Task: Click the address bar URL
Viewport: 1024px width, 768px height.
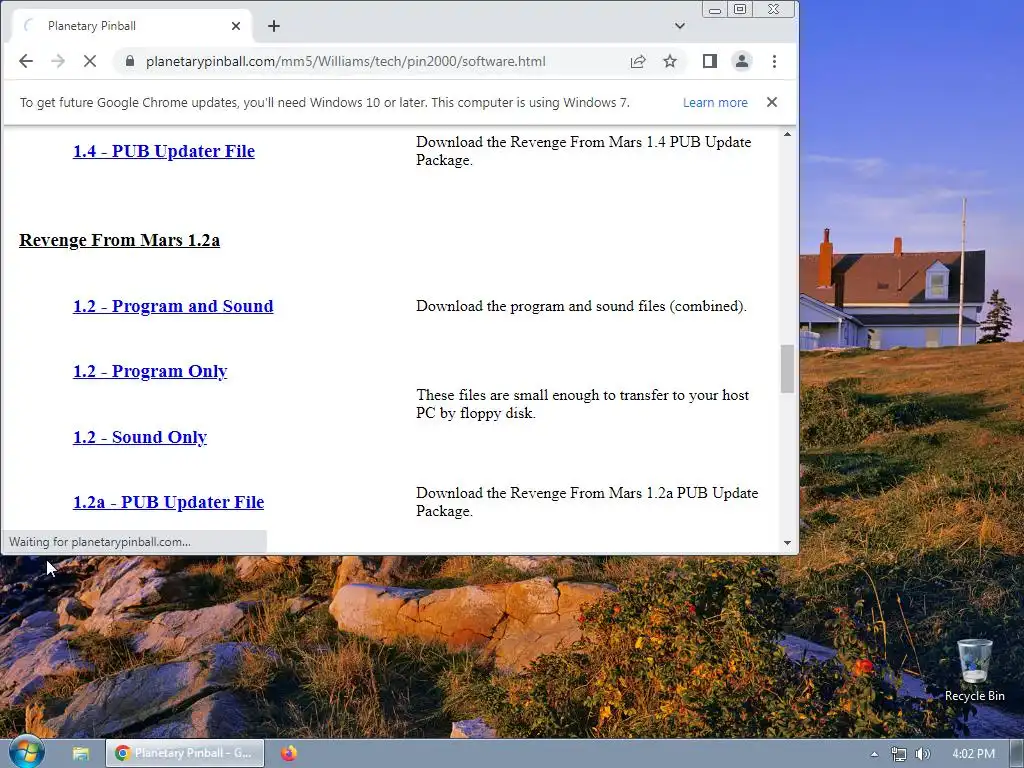Action: click(345, 61)
